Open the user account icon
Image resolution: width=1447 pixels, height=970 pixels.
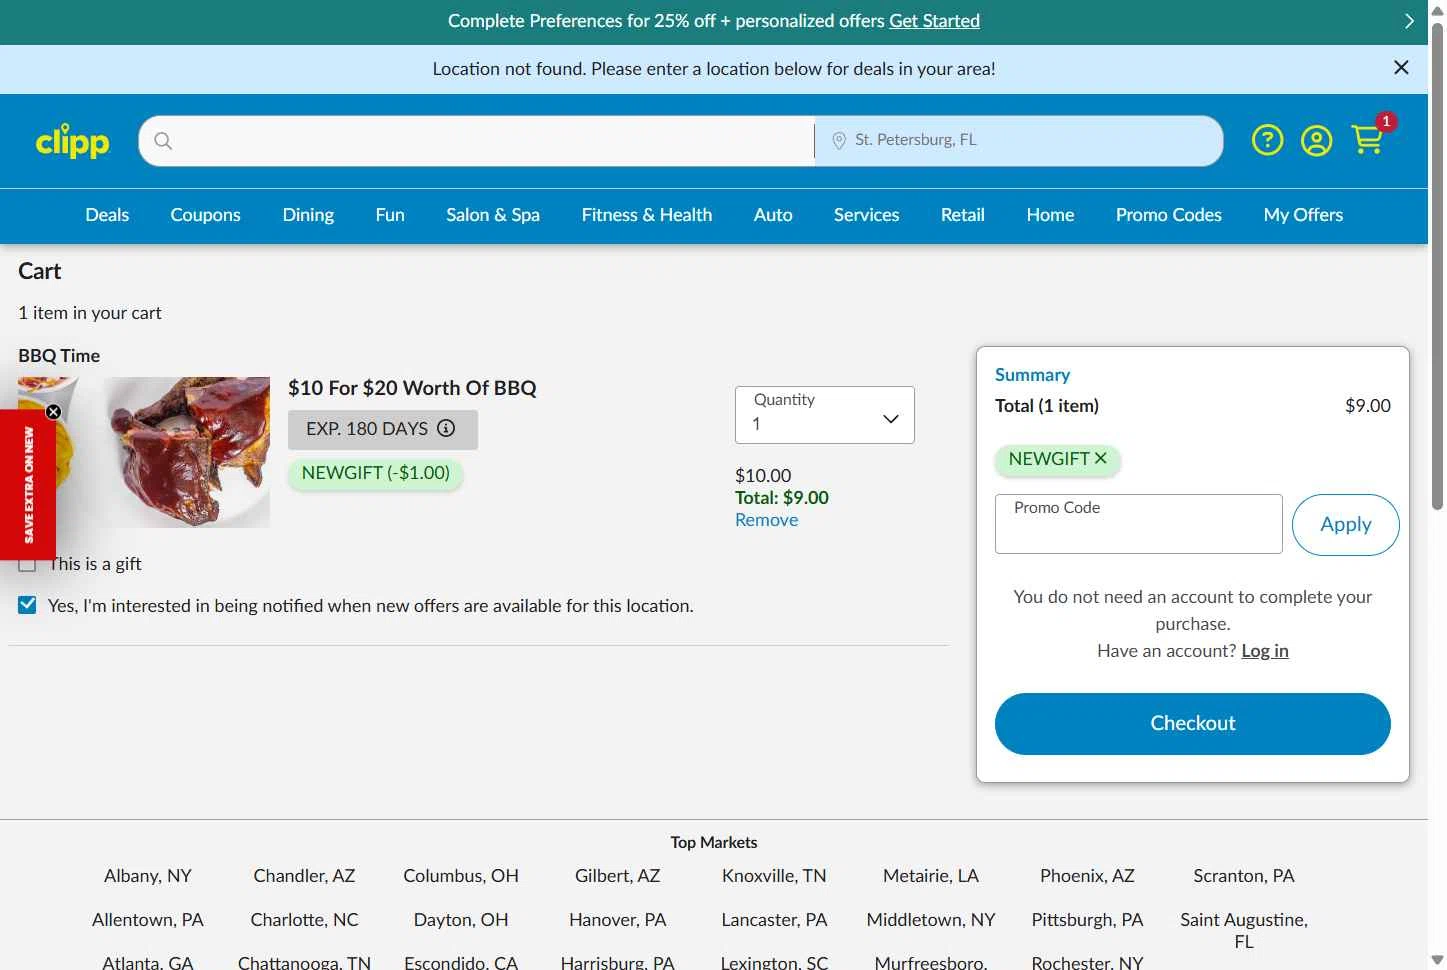click(1316, 140)
